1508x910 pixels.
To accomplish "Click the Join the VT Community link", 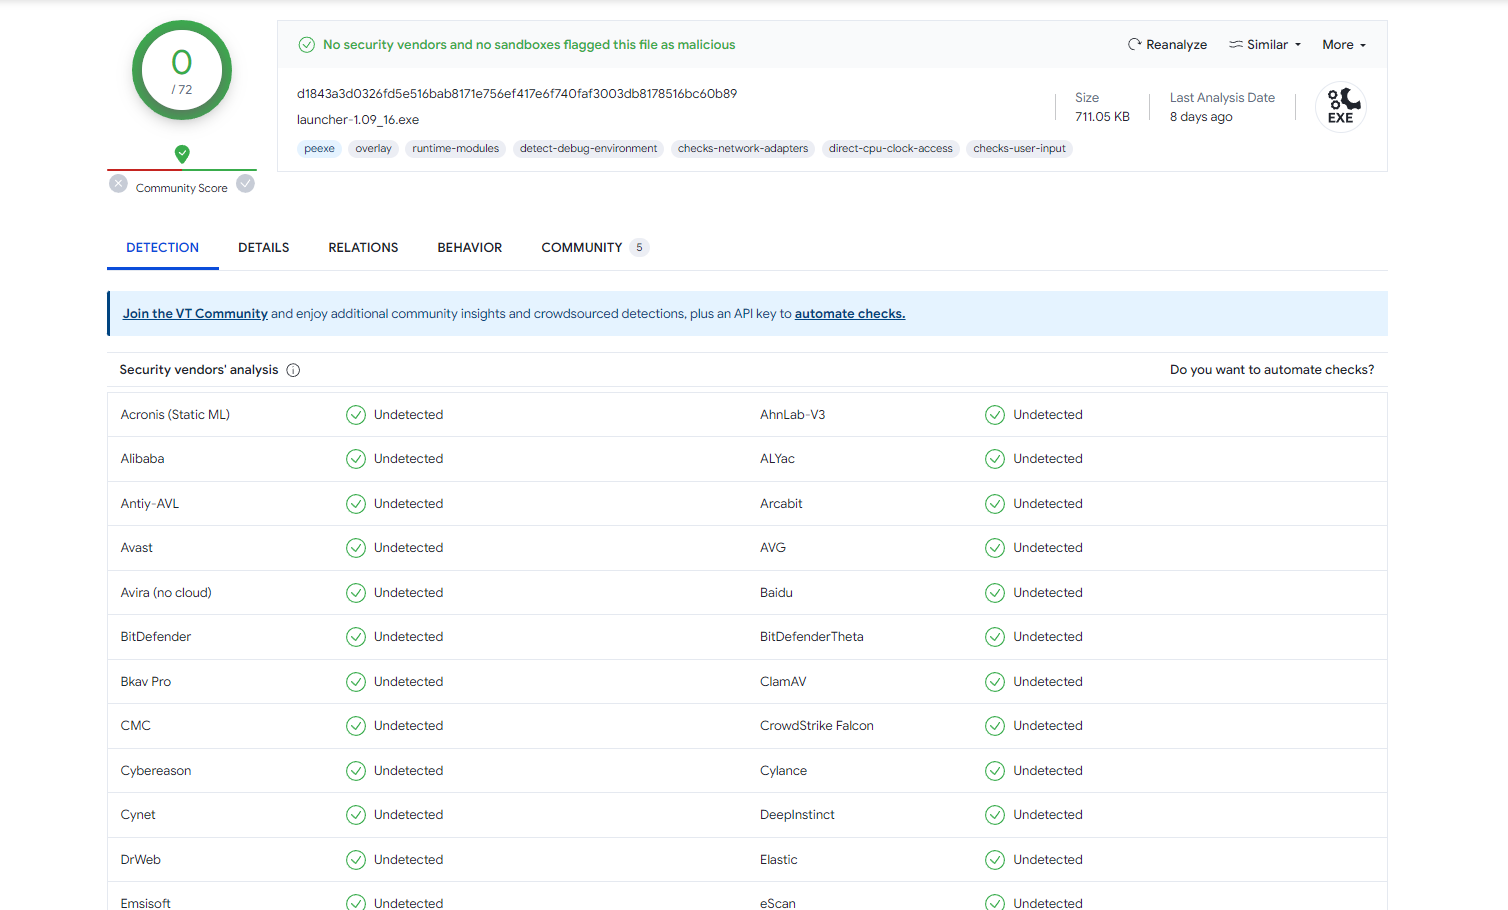I will click(195, 314).
